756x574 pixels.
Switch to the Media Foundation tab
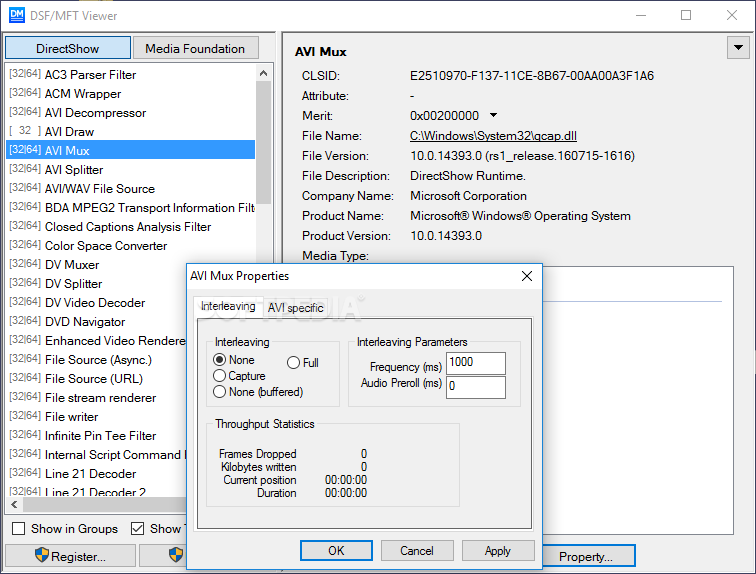(x=195, y=48)
